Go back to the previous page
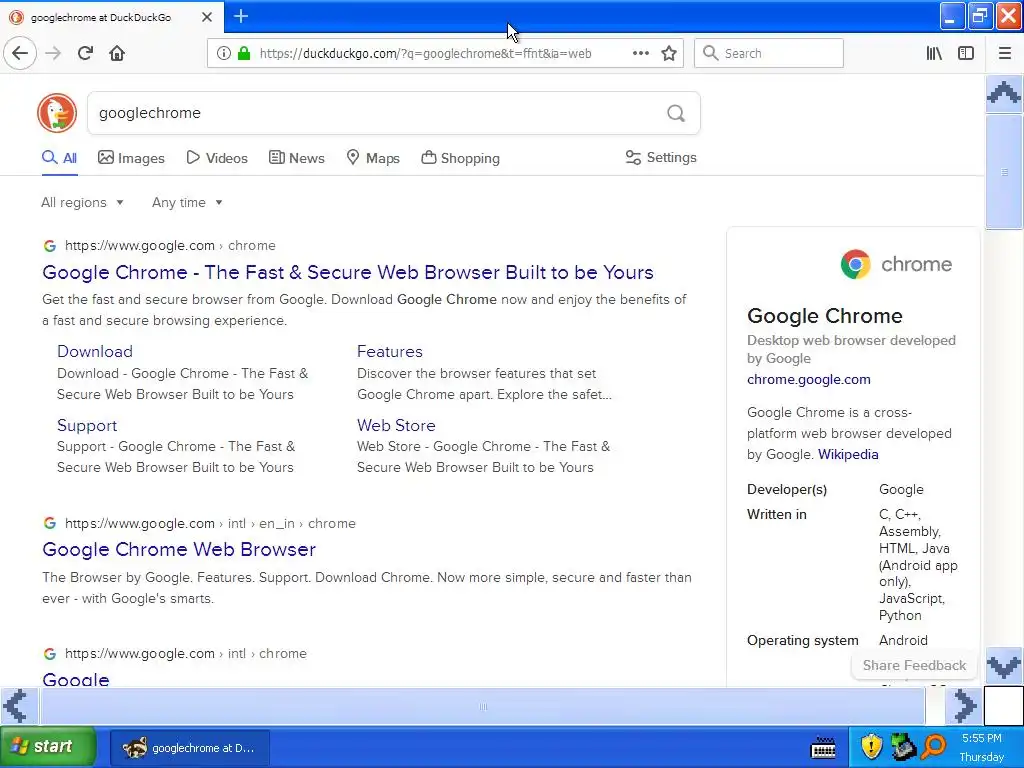 point(20,53)
